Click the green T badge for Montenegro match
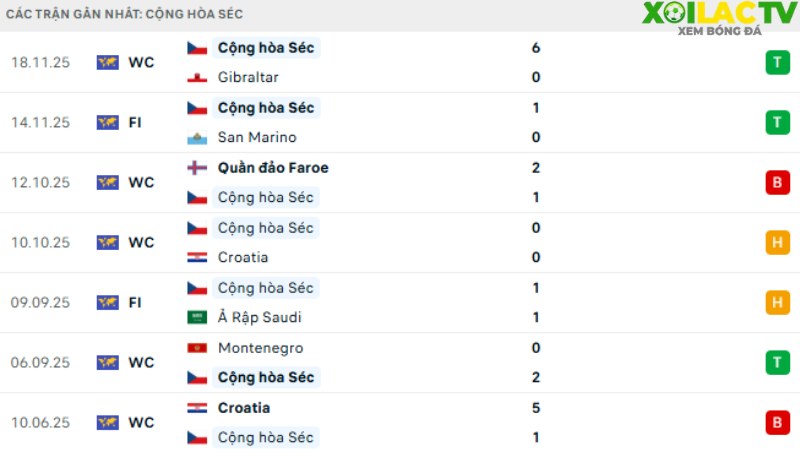This screenshot has height=450, width=800. (777, 363)
